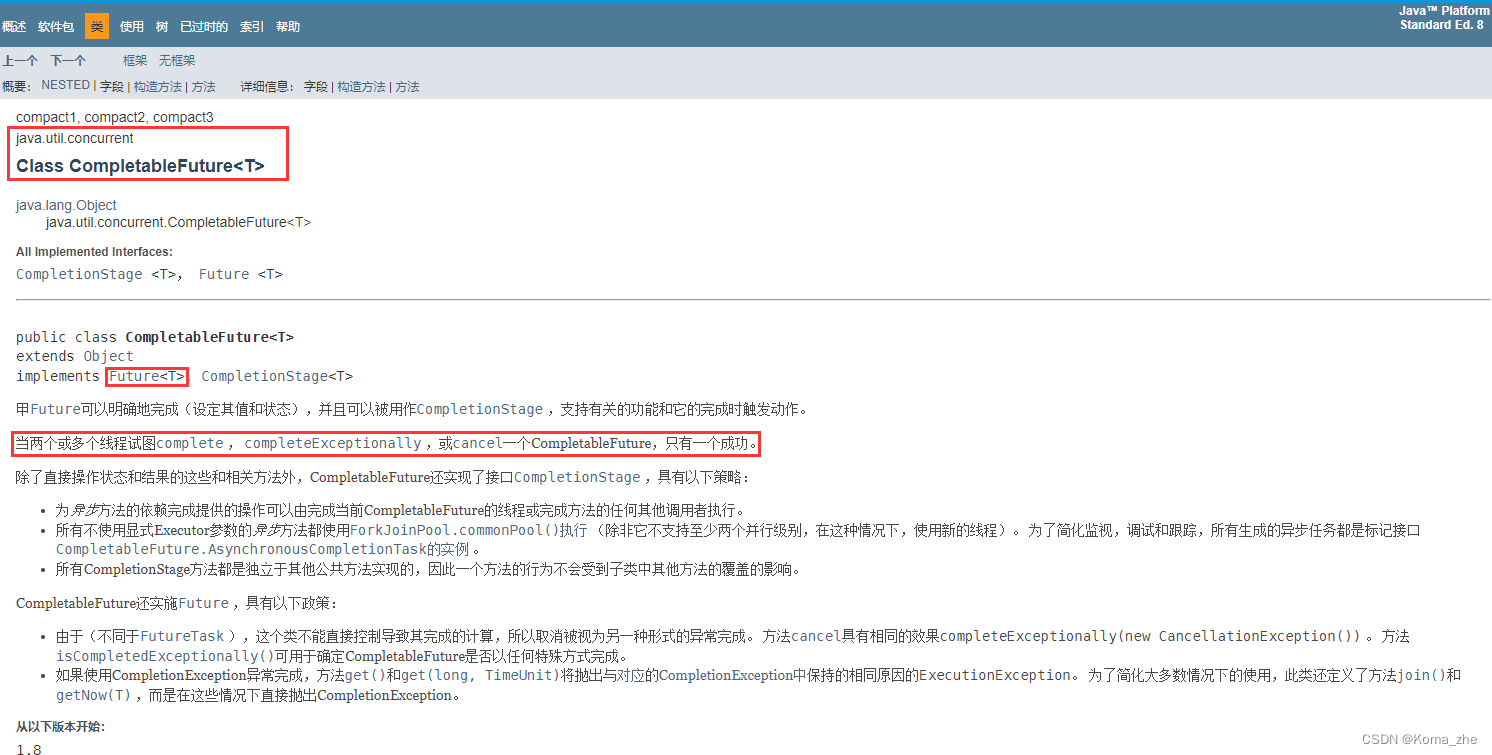Open the Object link after extends
Screen dimensions: 1492x755
tap(108, 356)
